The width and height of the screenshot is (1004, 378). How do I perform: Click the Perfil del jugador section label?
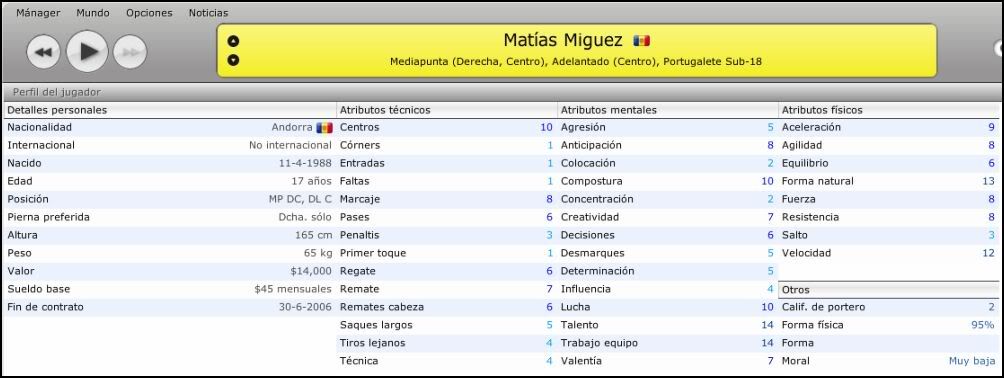57,92
